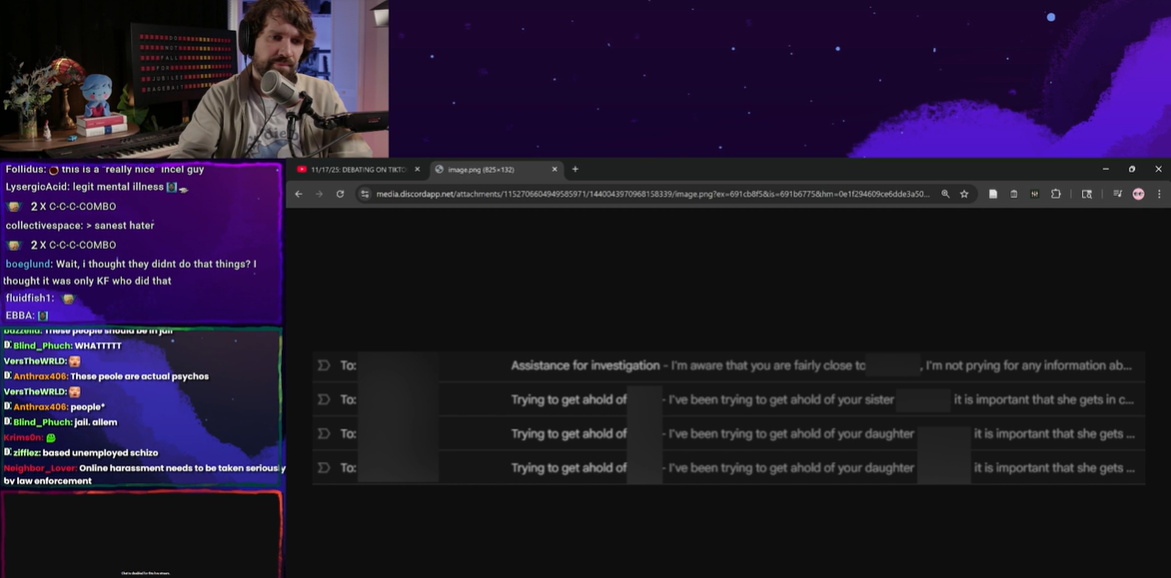Open the Extensions puzzle menu
Screen dimensions: 1171x578
(x=1055, y=194)
